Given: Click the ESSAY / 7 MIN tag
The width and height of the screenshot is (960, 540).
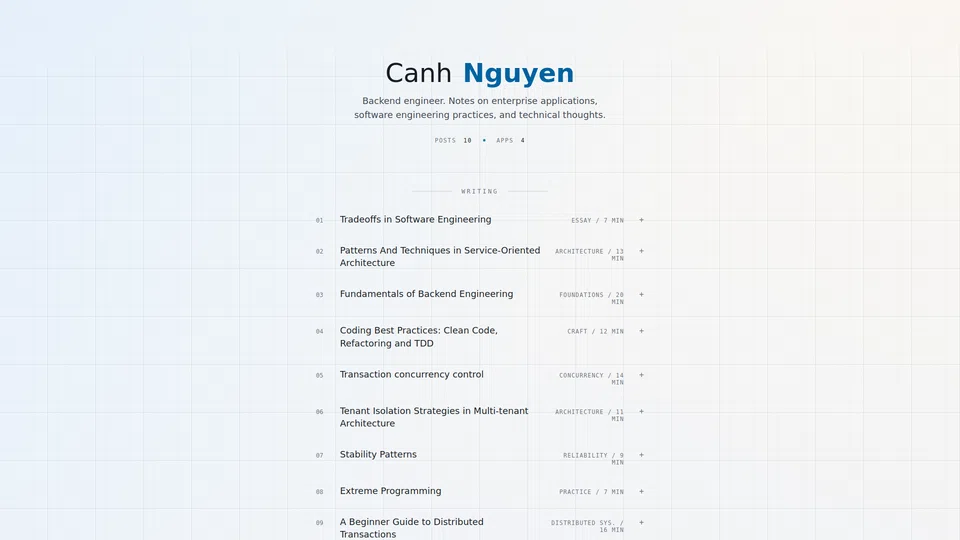Looking at the screenshot, I should [x=598, y=220].
